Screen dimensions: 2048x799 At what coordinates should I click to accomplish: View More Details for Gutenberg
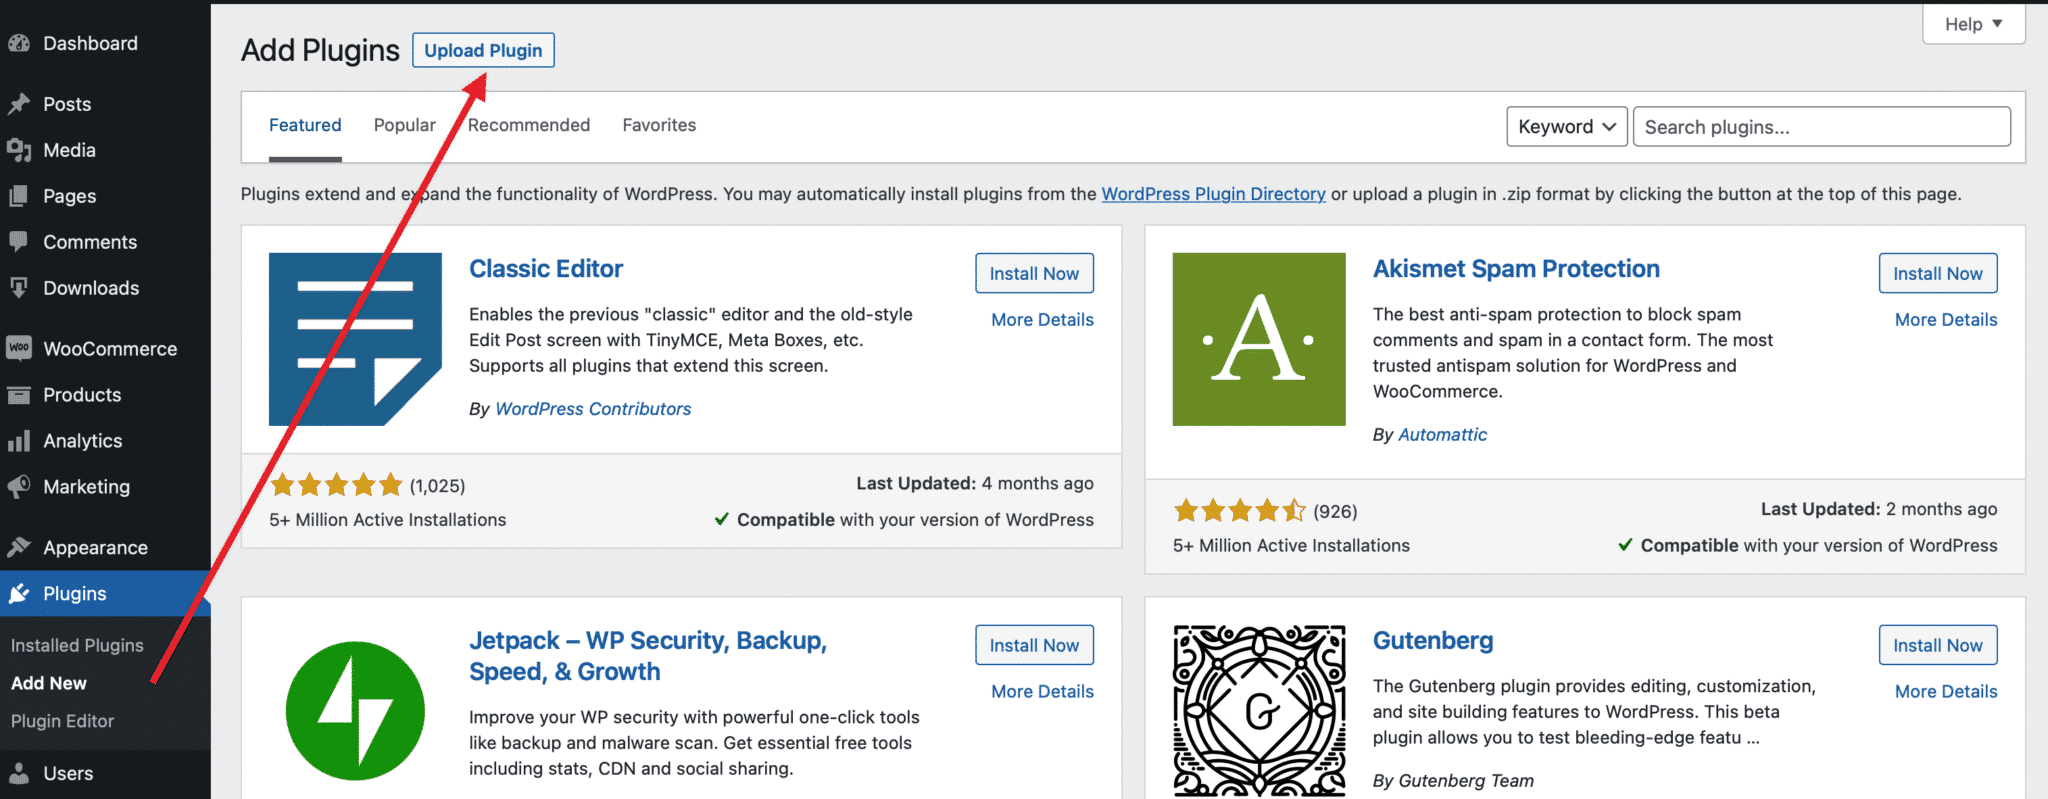[x=1946, y=692]
